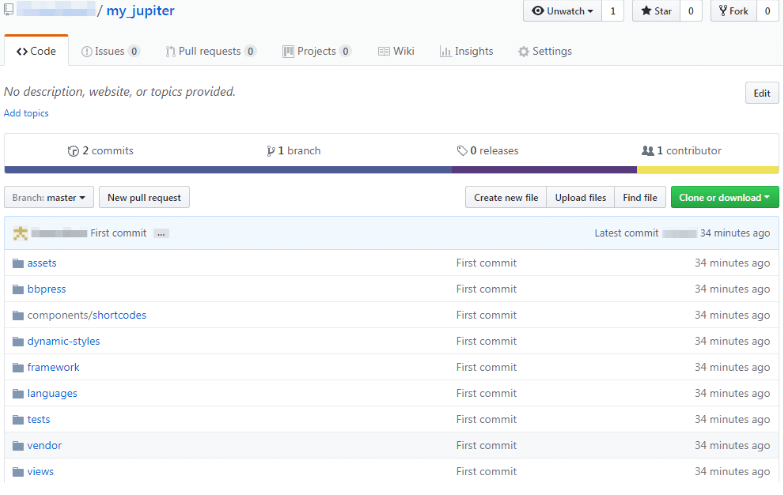
Task: Switch to the Code tab
Action: pos(36,51)
